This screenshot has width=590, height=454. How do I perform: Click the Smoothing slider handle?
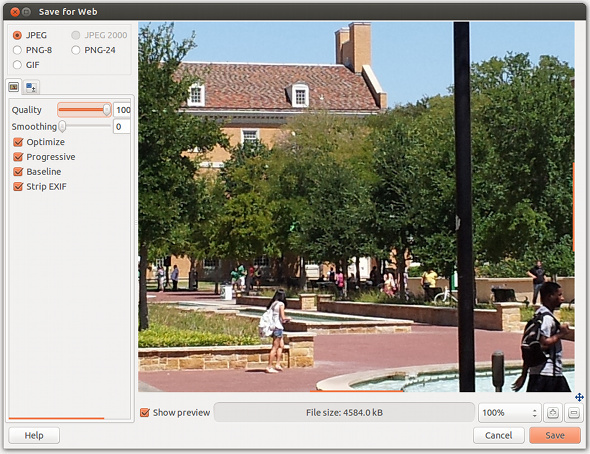(62, 126)
